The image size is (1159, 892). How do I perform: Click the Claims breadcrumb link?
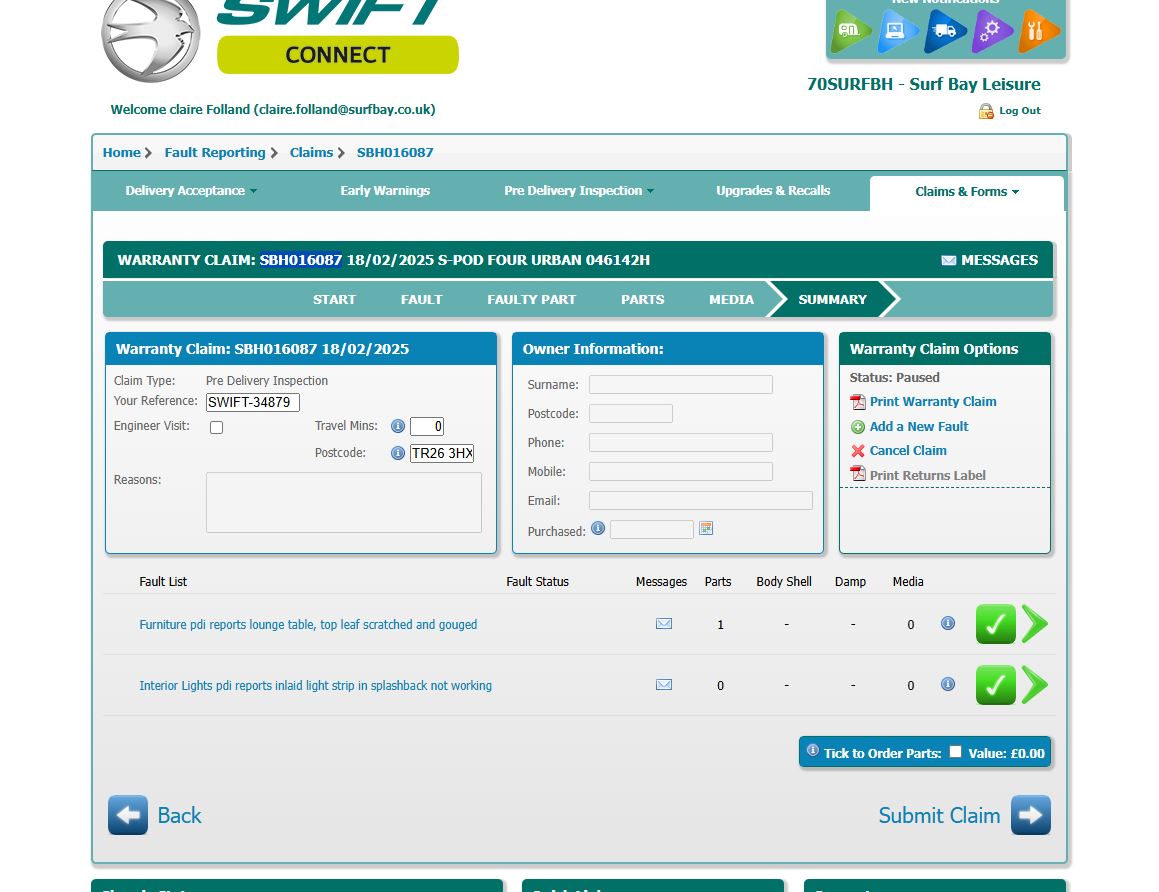[311, 152]
